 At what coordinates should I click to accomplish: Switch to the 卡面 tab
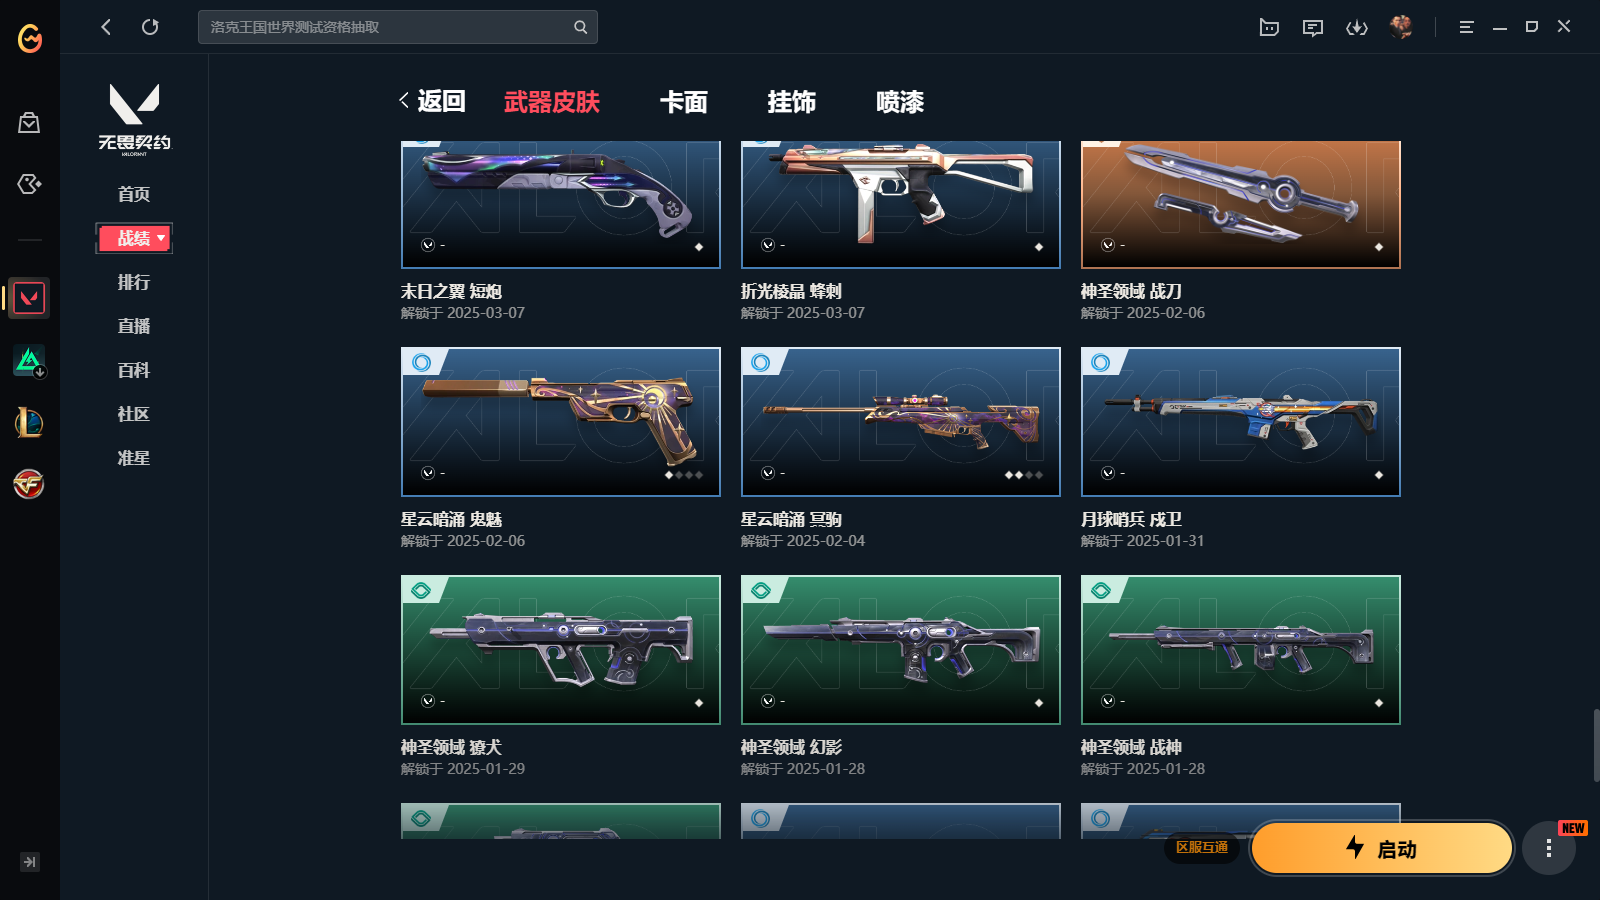pos(684,102)
